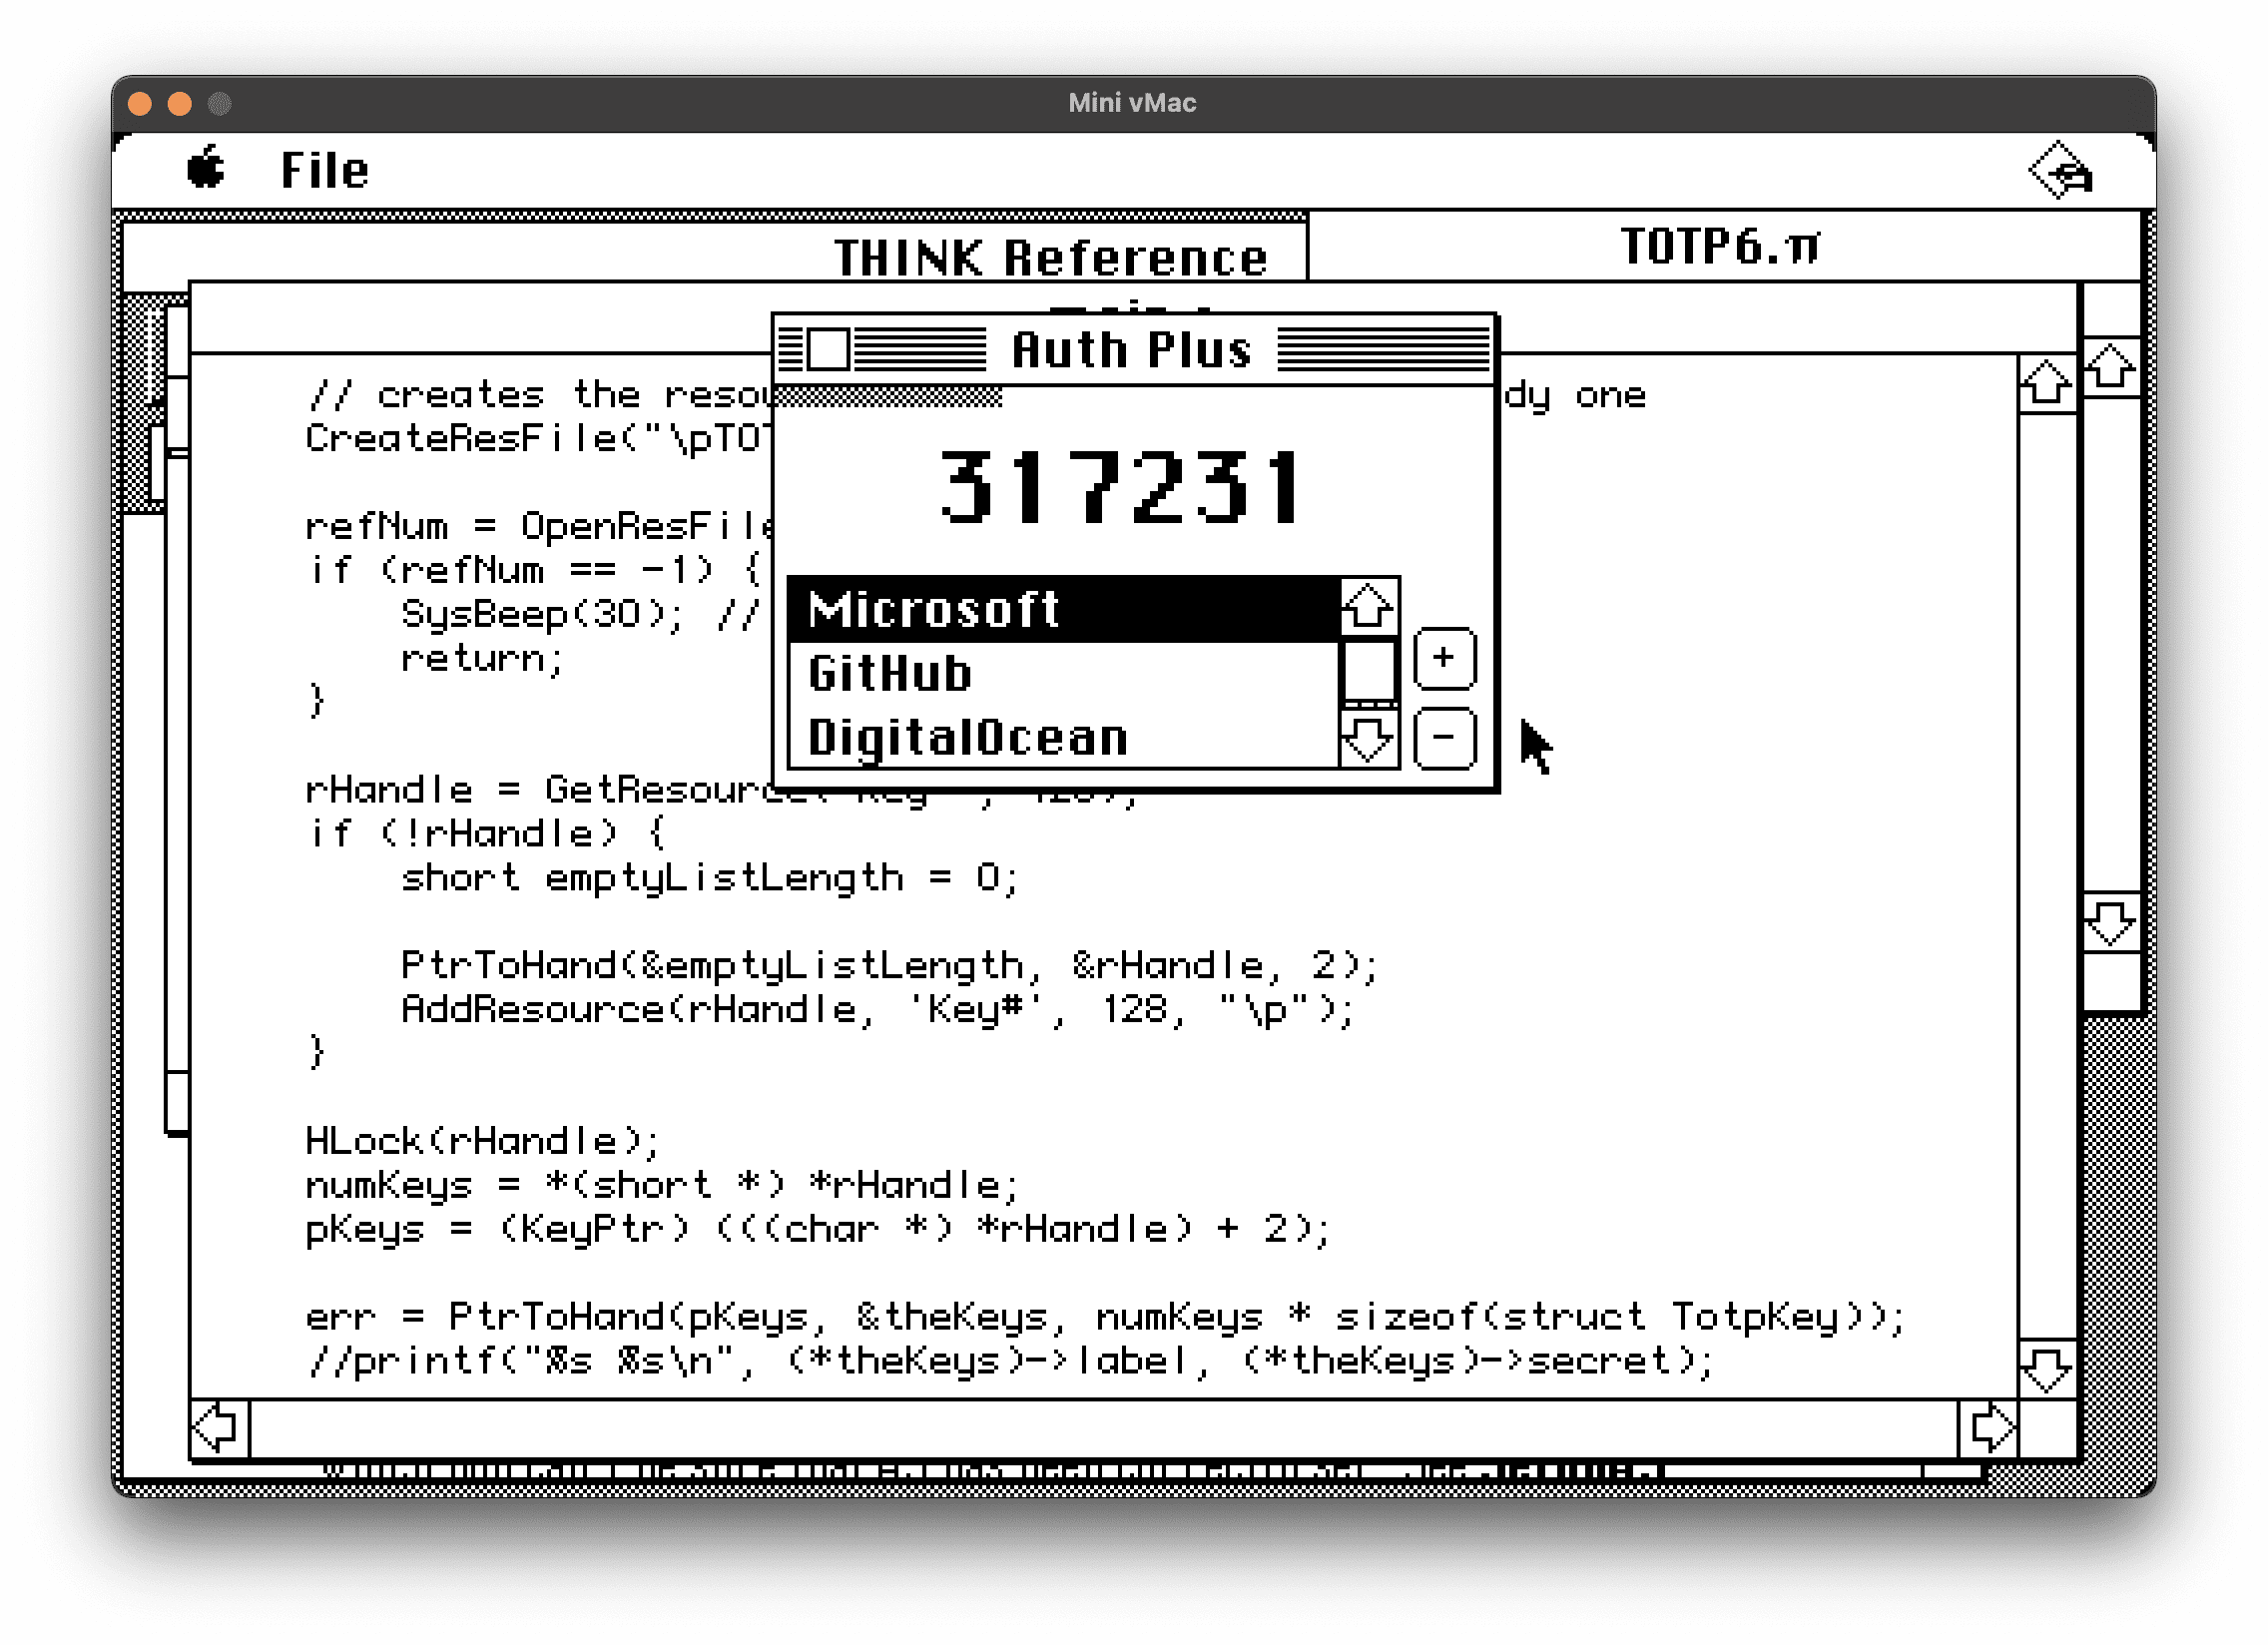This screenshot has height=1645, width=2268.
Task: Click the time remaining progress bar
Action: coord(889,397)
